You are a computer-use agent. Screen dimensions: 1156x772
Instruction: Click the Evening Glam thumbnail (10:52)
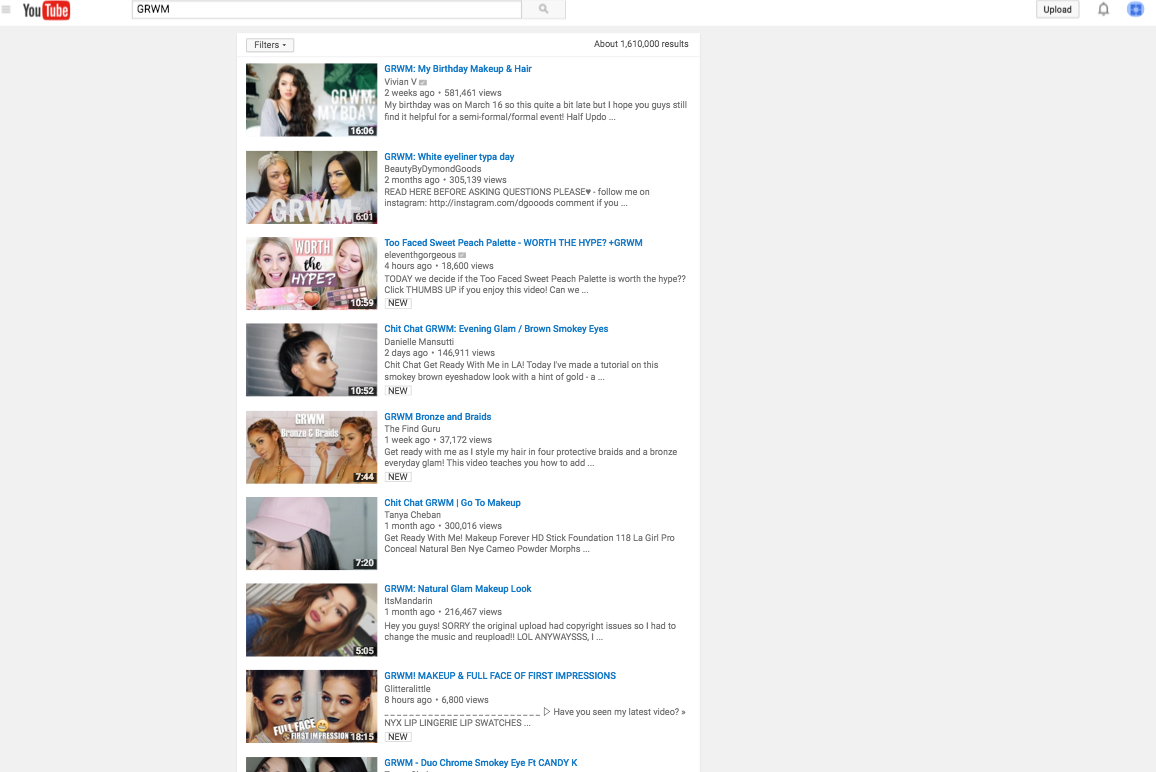311,360
